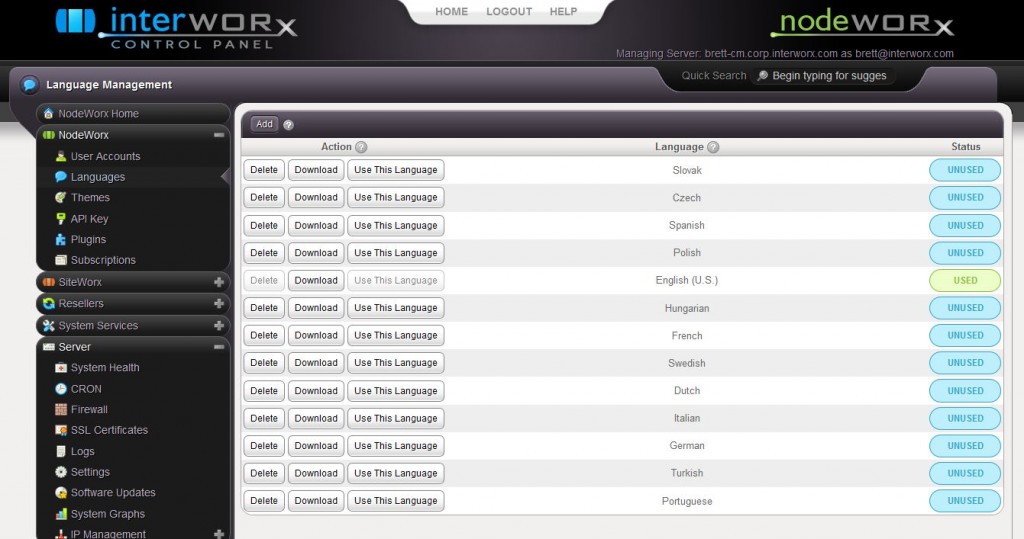Click LOGOUT in the top menu

pyautogui.click(x=509, y=12)
